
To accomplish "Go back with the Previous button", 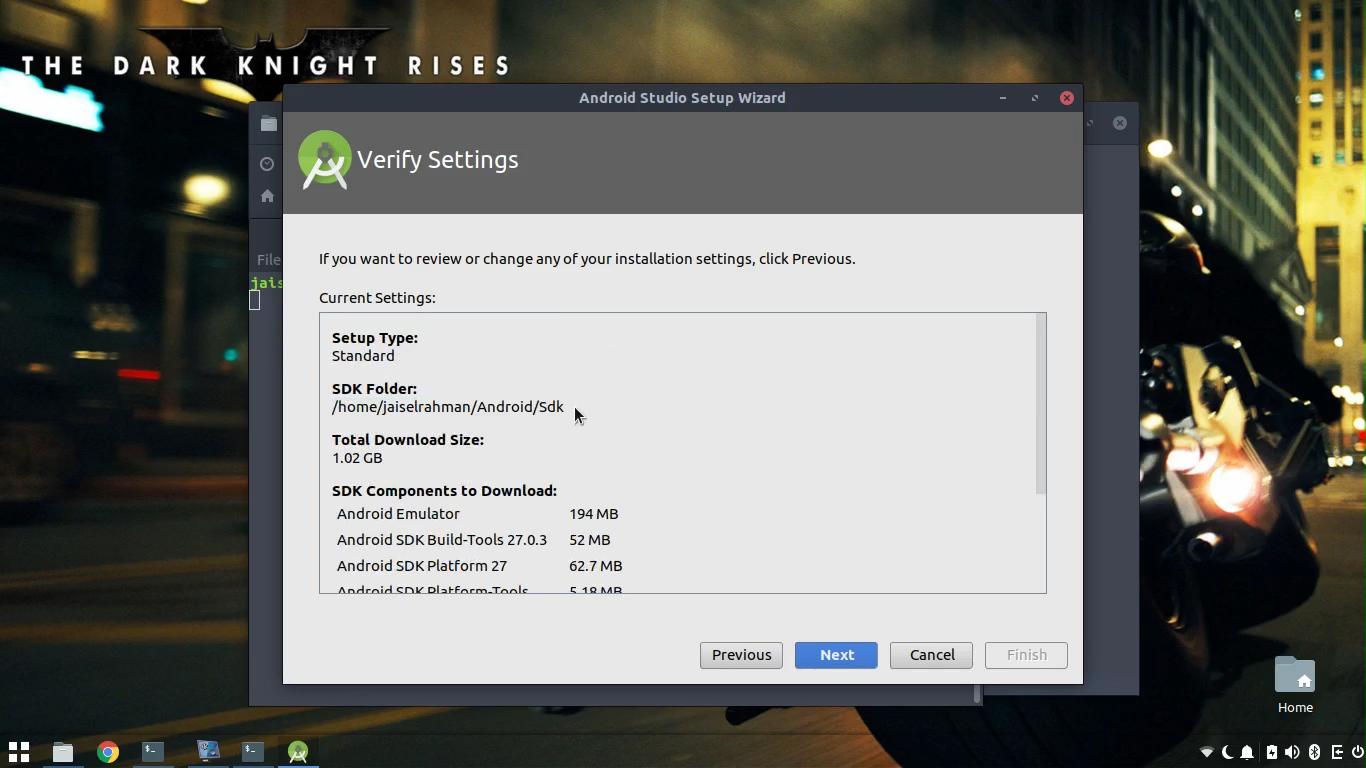I will pos(741,655).
